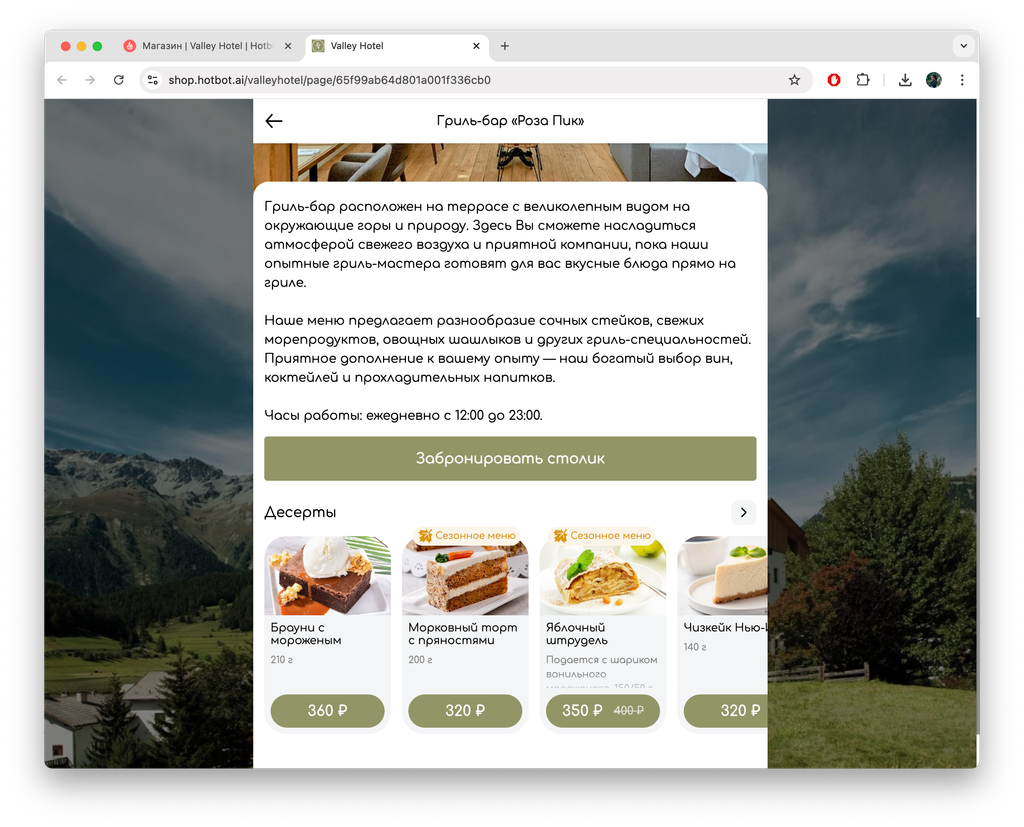The width and height of the screenshot is (1024, 827).
Task: Add Яблочный штрудель for 350 ₽
Action: pyautogui.click(x=602, y=710)
